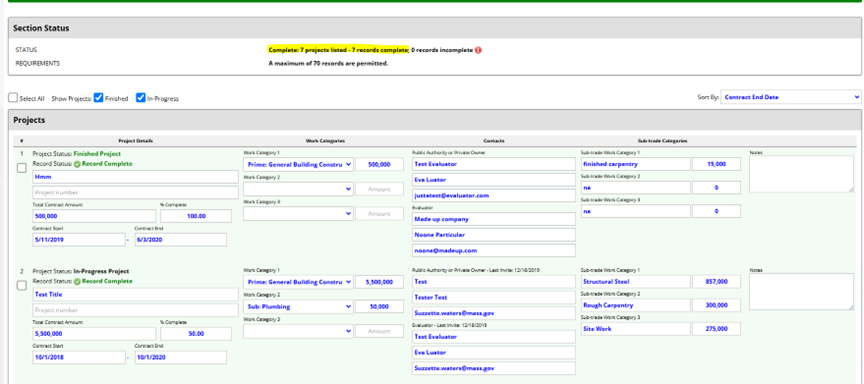This screenshot has height=384, width=864.
Task: Click the owner email justatest@evaluator.com field
Action: pos(494,195)
